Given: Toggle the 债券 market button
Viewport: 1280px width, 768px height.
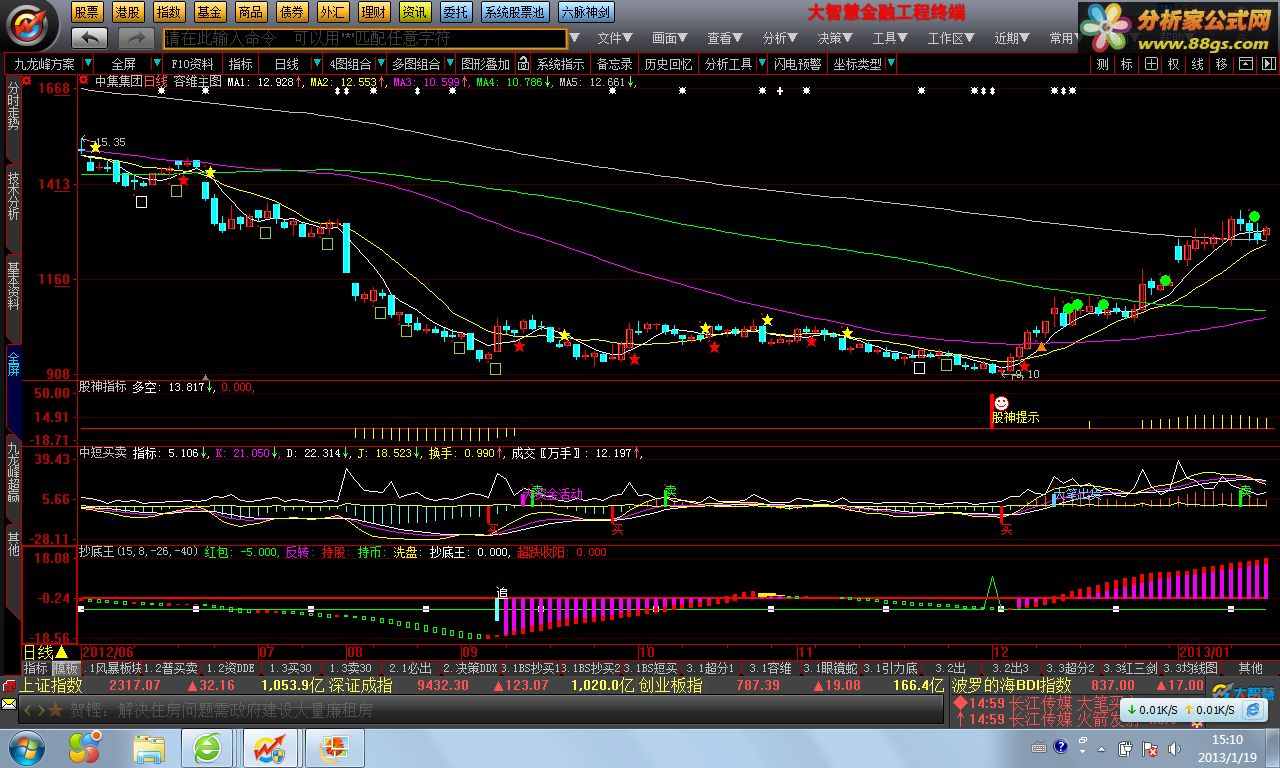Looking at the screenshot, I should (x=292, y=12).
